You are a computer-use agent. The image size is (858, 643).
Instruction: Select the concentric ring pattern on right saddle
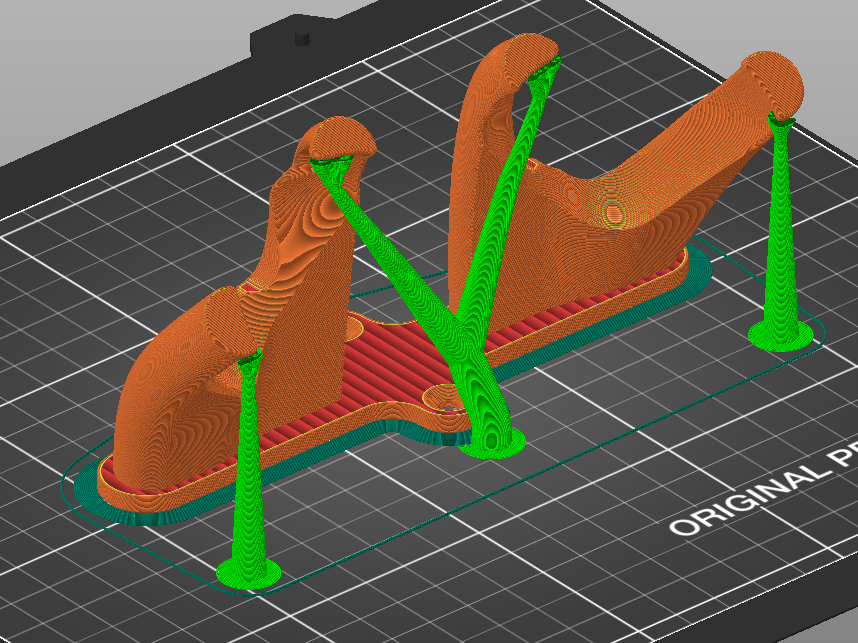[612, 210]
